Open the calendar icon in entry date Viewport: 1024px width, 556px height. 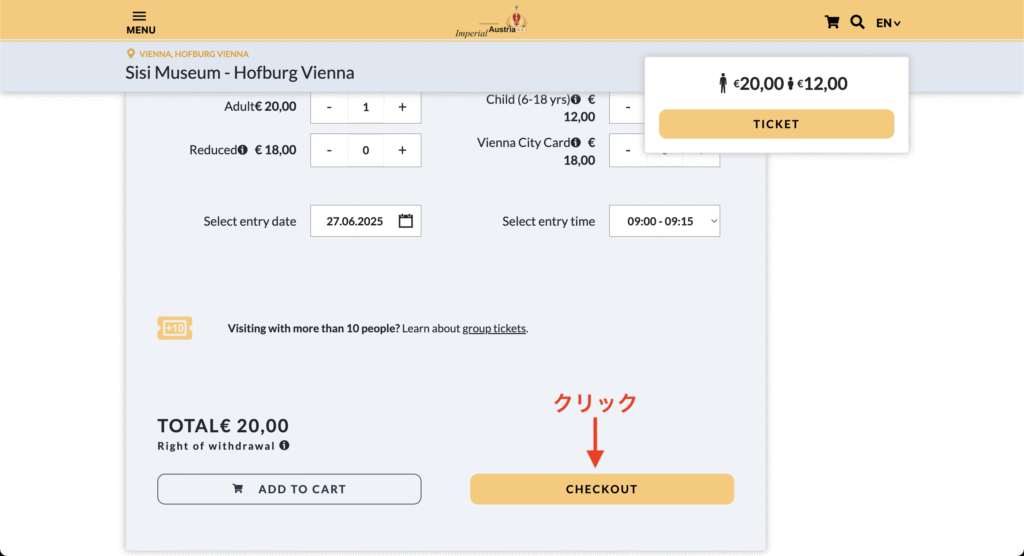(405, 221)
